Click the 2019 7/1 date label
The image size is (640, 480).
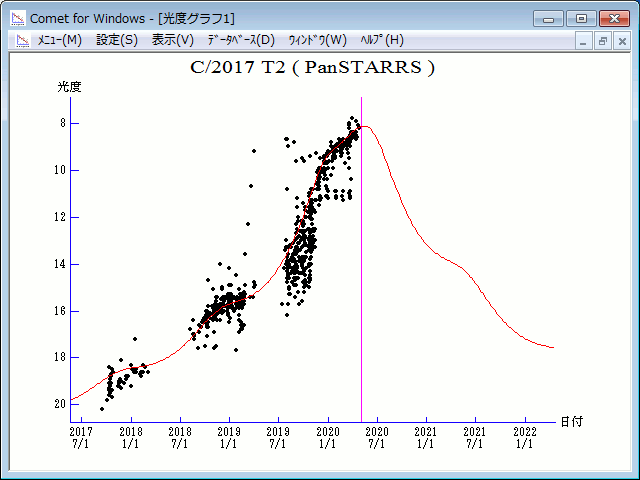[278, 438]
